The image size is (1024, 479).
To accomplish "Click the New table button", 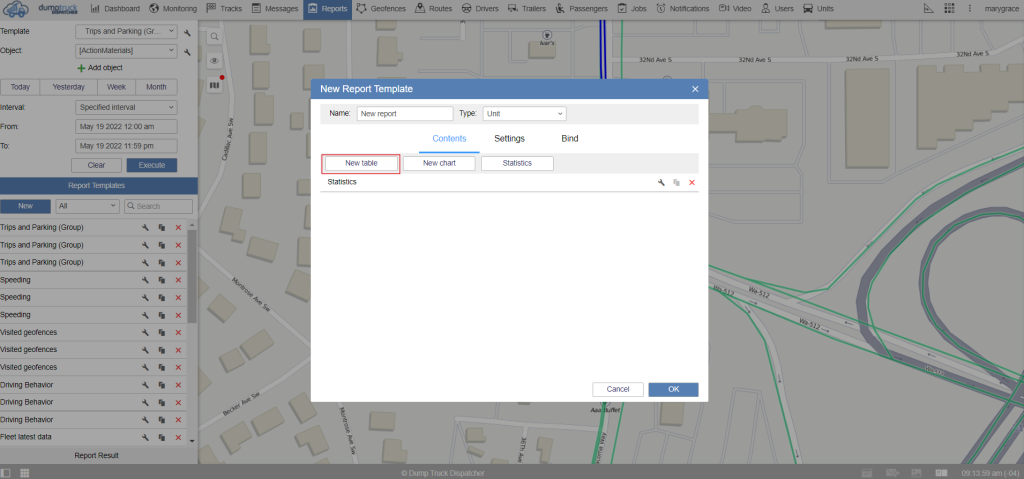I will coord(361,163).
